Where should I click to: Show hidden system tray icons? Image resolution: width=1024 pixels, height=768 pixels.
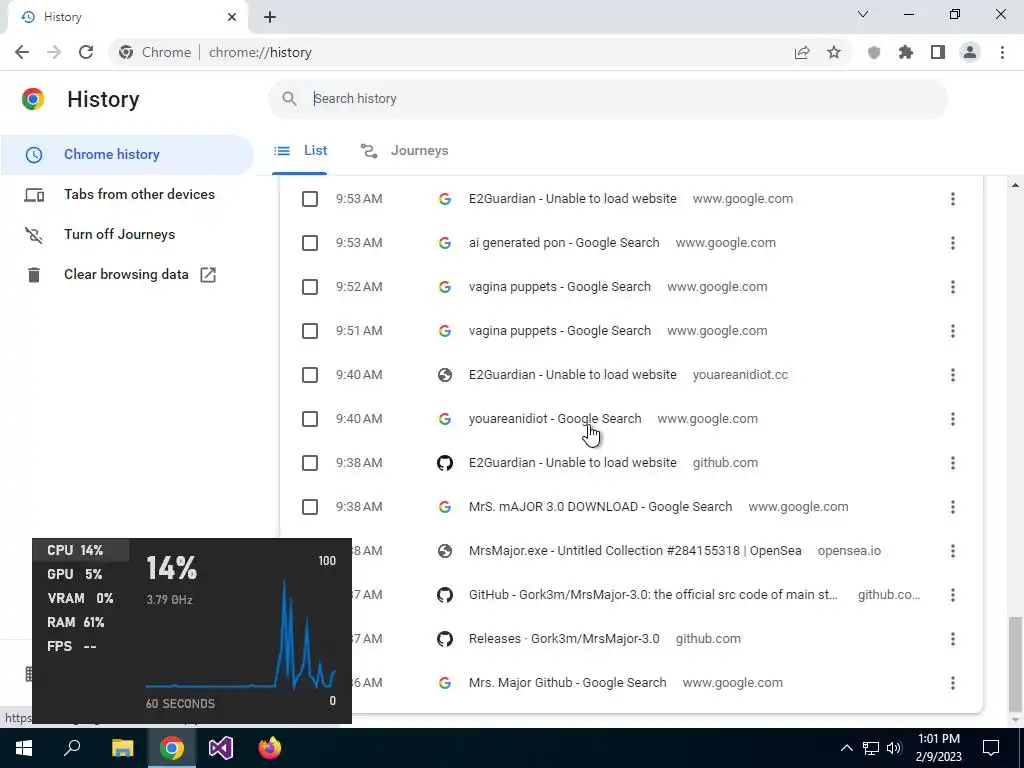point(846,748)
